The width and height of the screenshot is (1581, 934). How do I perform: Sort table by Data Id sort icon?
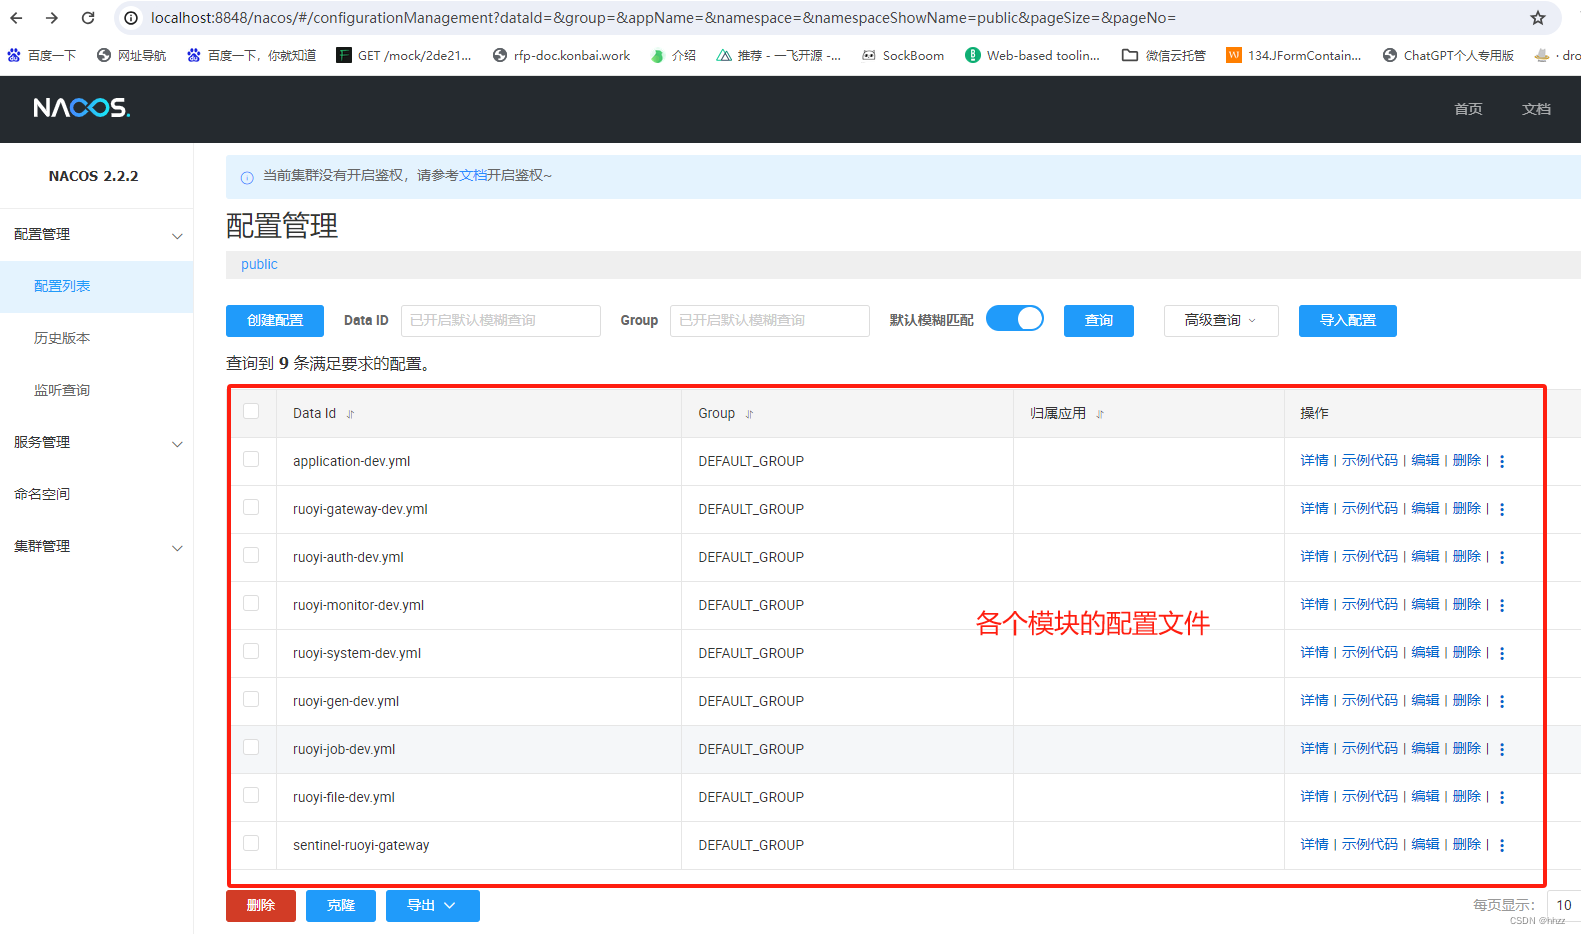(x=350, y=414)
